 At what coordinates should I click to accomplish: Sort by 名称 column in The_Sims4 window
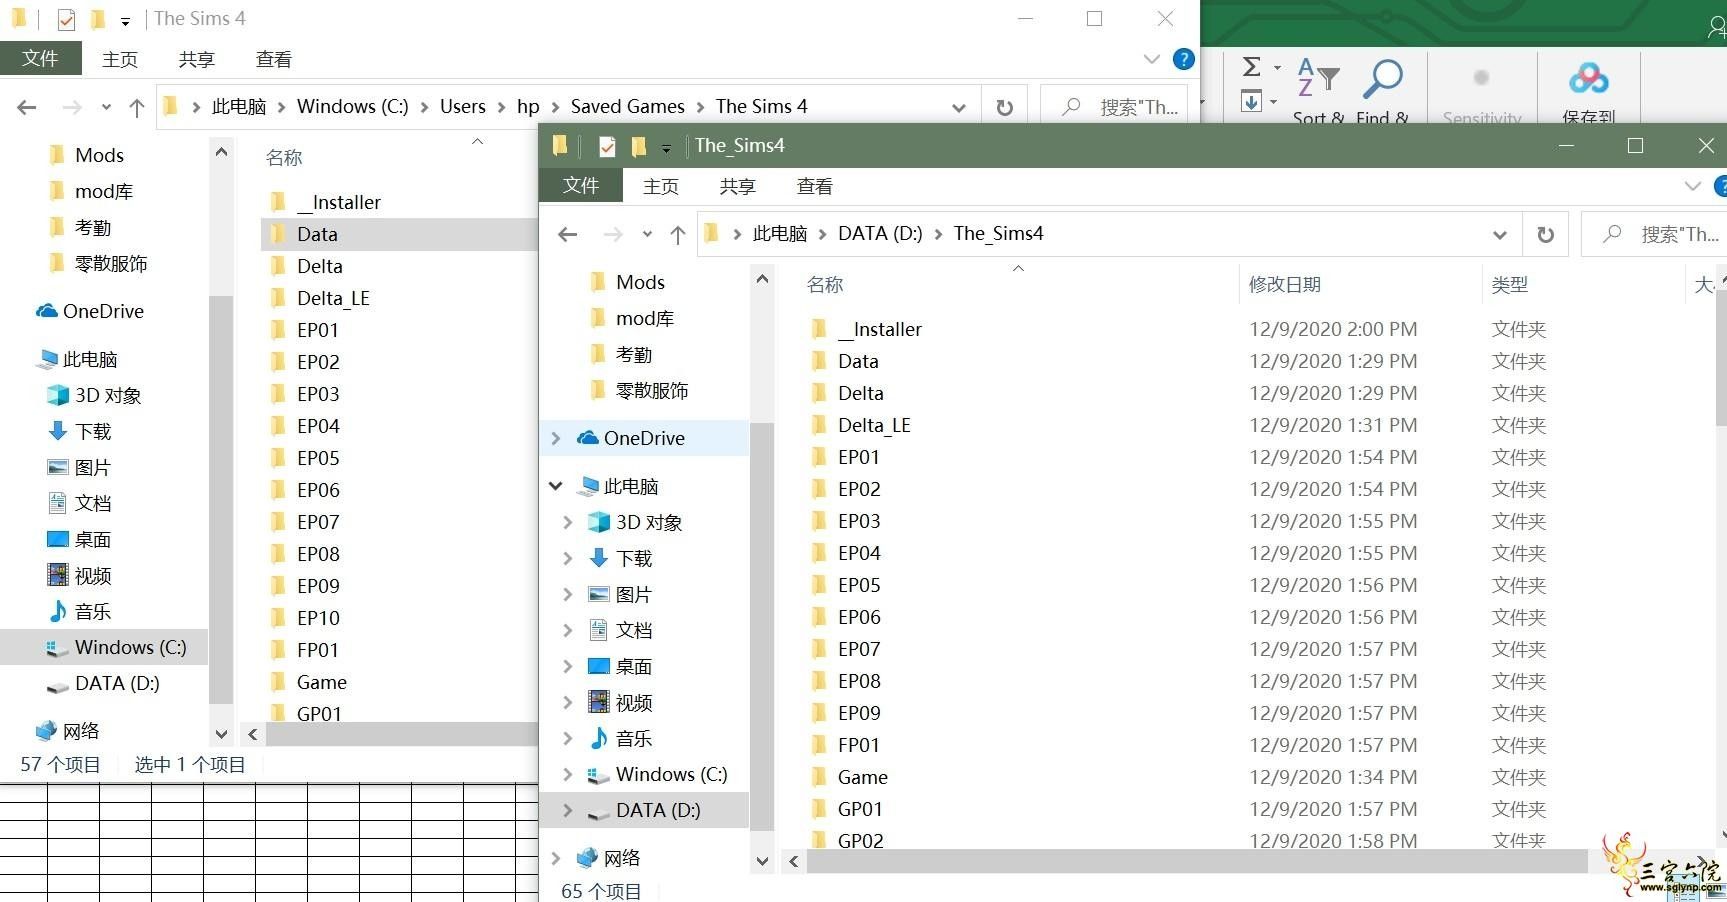[825, 285]
